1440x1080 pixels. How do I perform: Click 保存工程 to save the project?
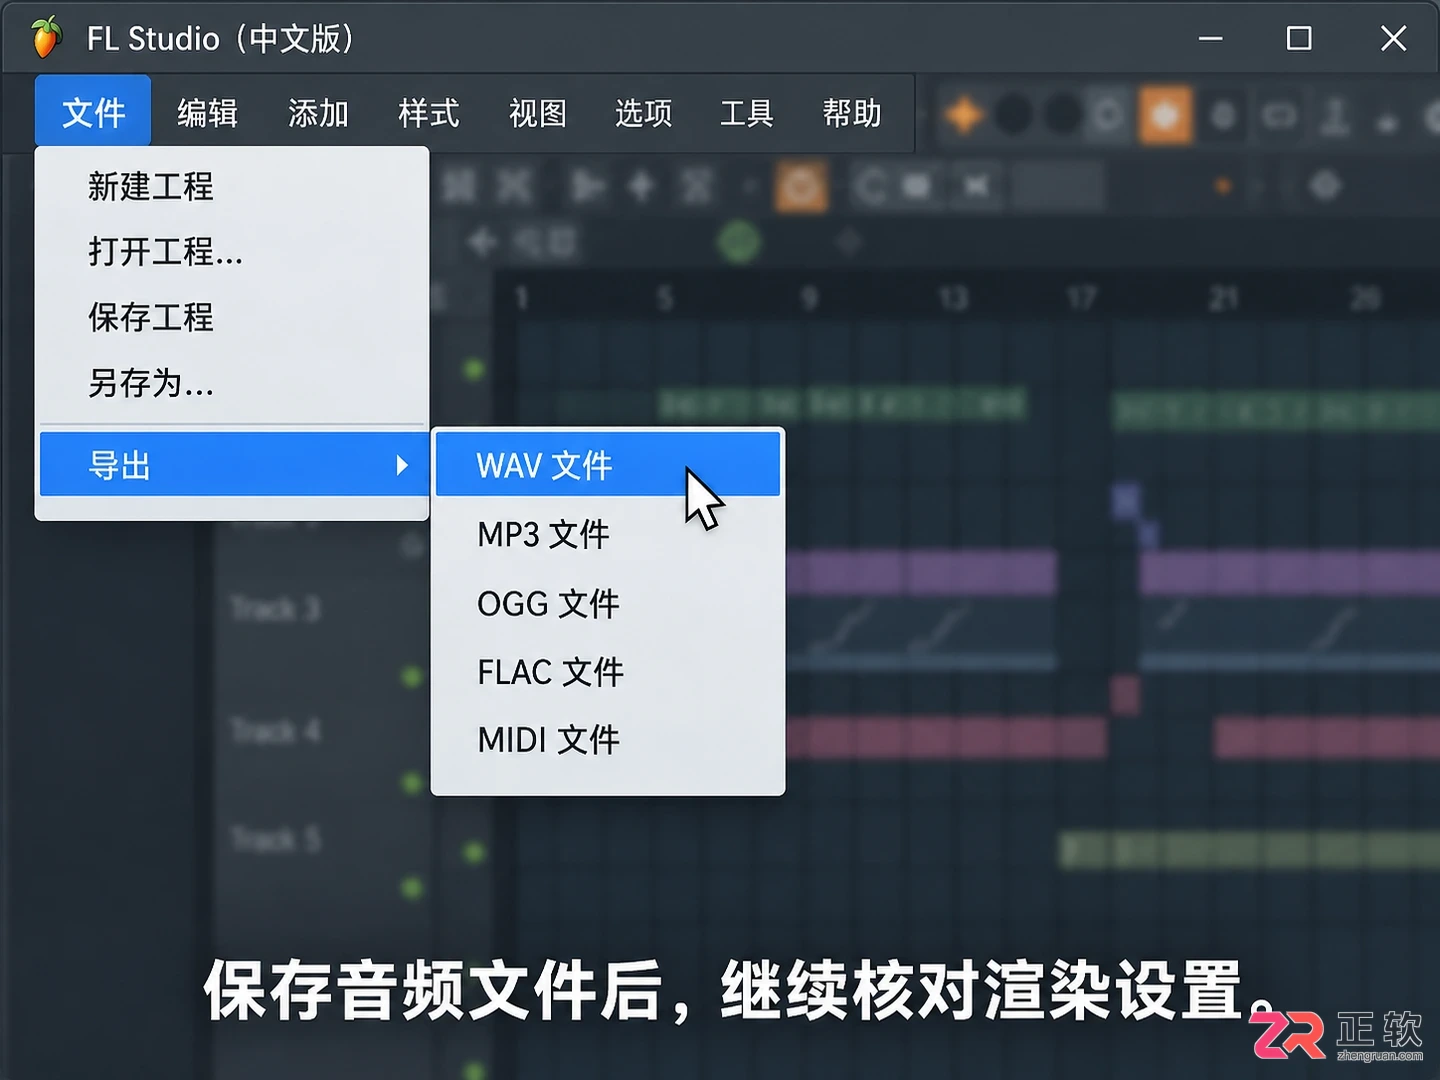pos(232,317)
